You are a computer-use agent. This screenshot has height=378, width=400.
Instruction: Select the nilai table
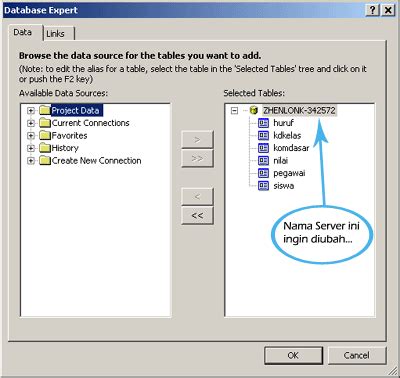[x=280, y=160]
